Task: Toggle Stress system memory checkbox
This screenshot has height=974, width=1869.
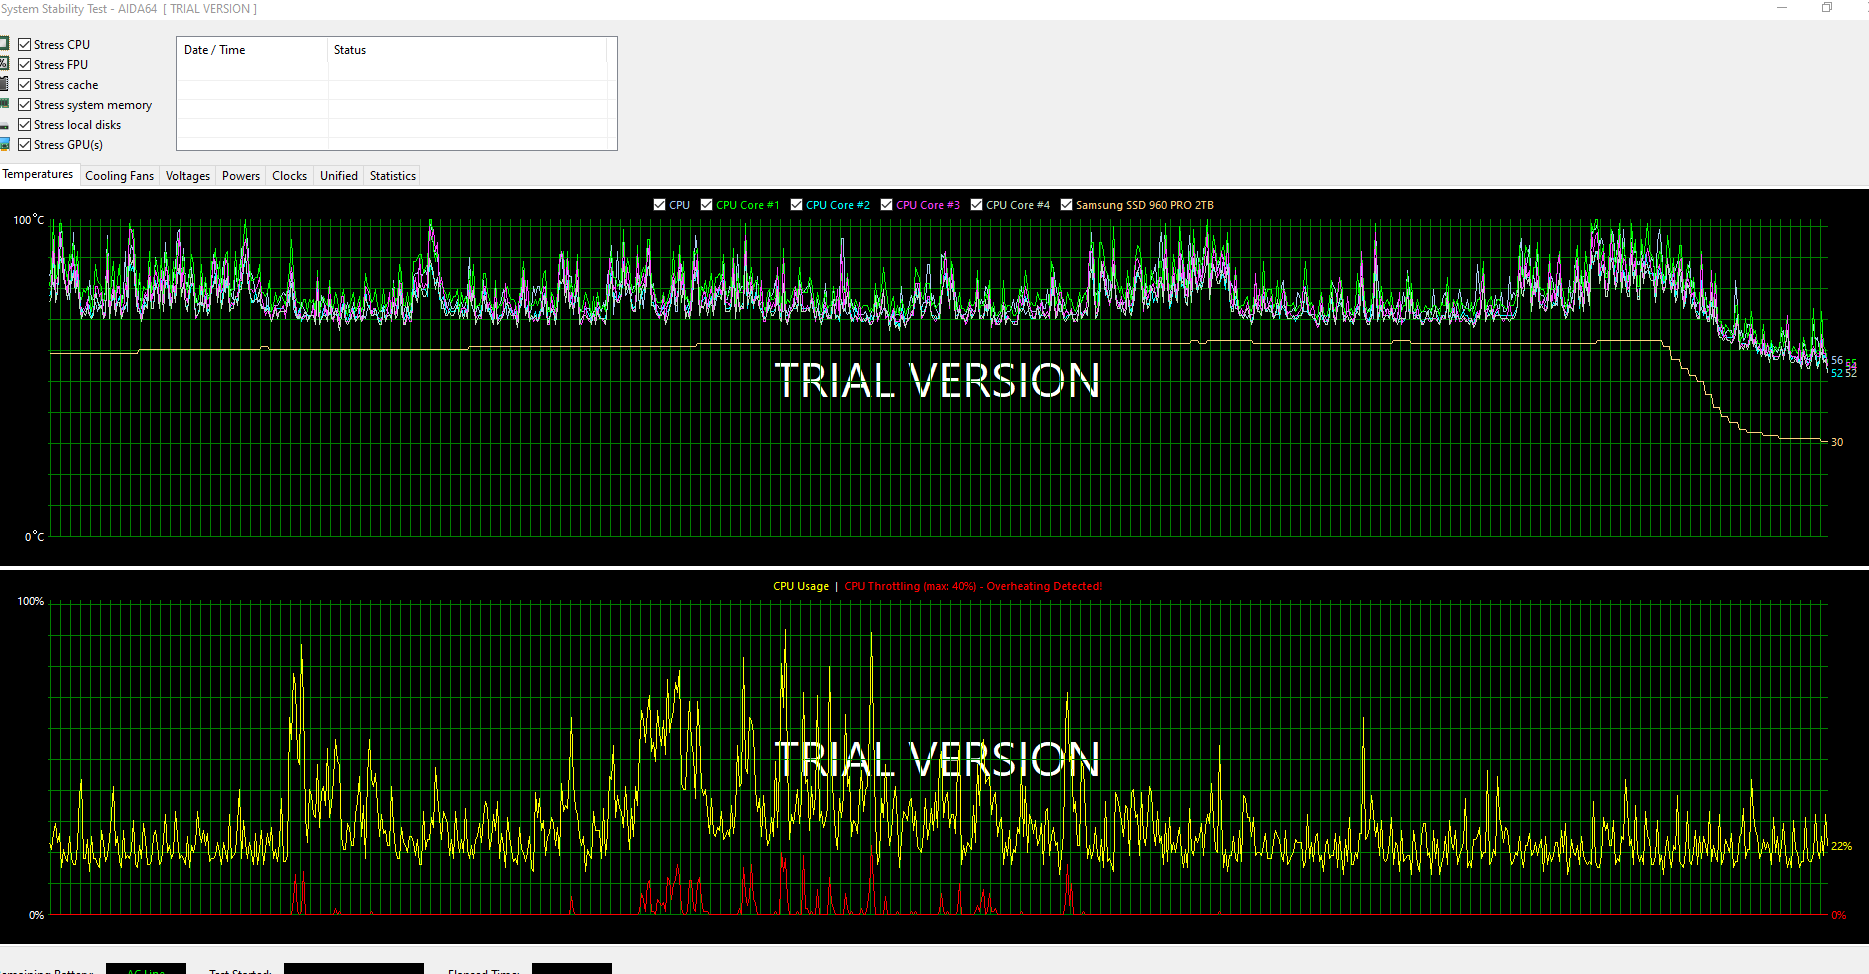Action: (x=25, y=105)
